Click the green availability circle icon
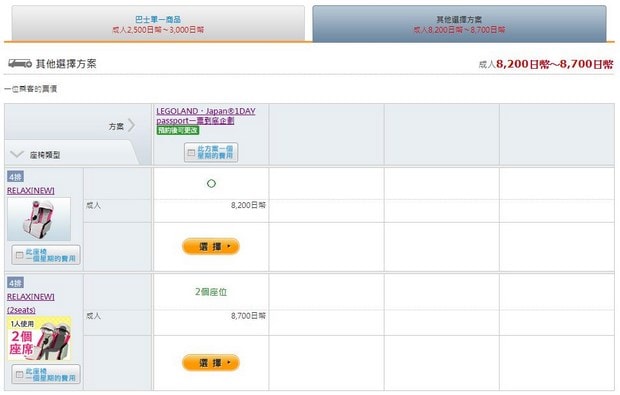The image size is (620, 395). (x=212, y=183)
